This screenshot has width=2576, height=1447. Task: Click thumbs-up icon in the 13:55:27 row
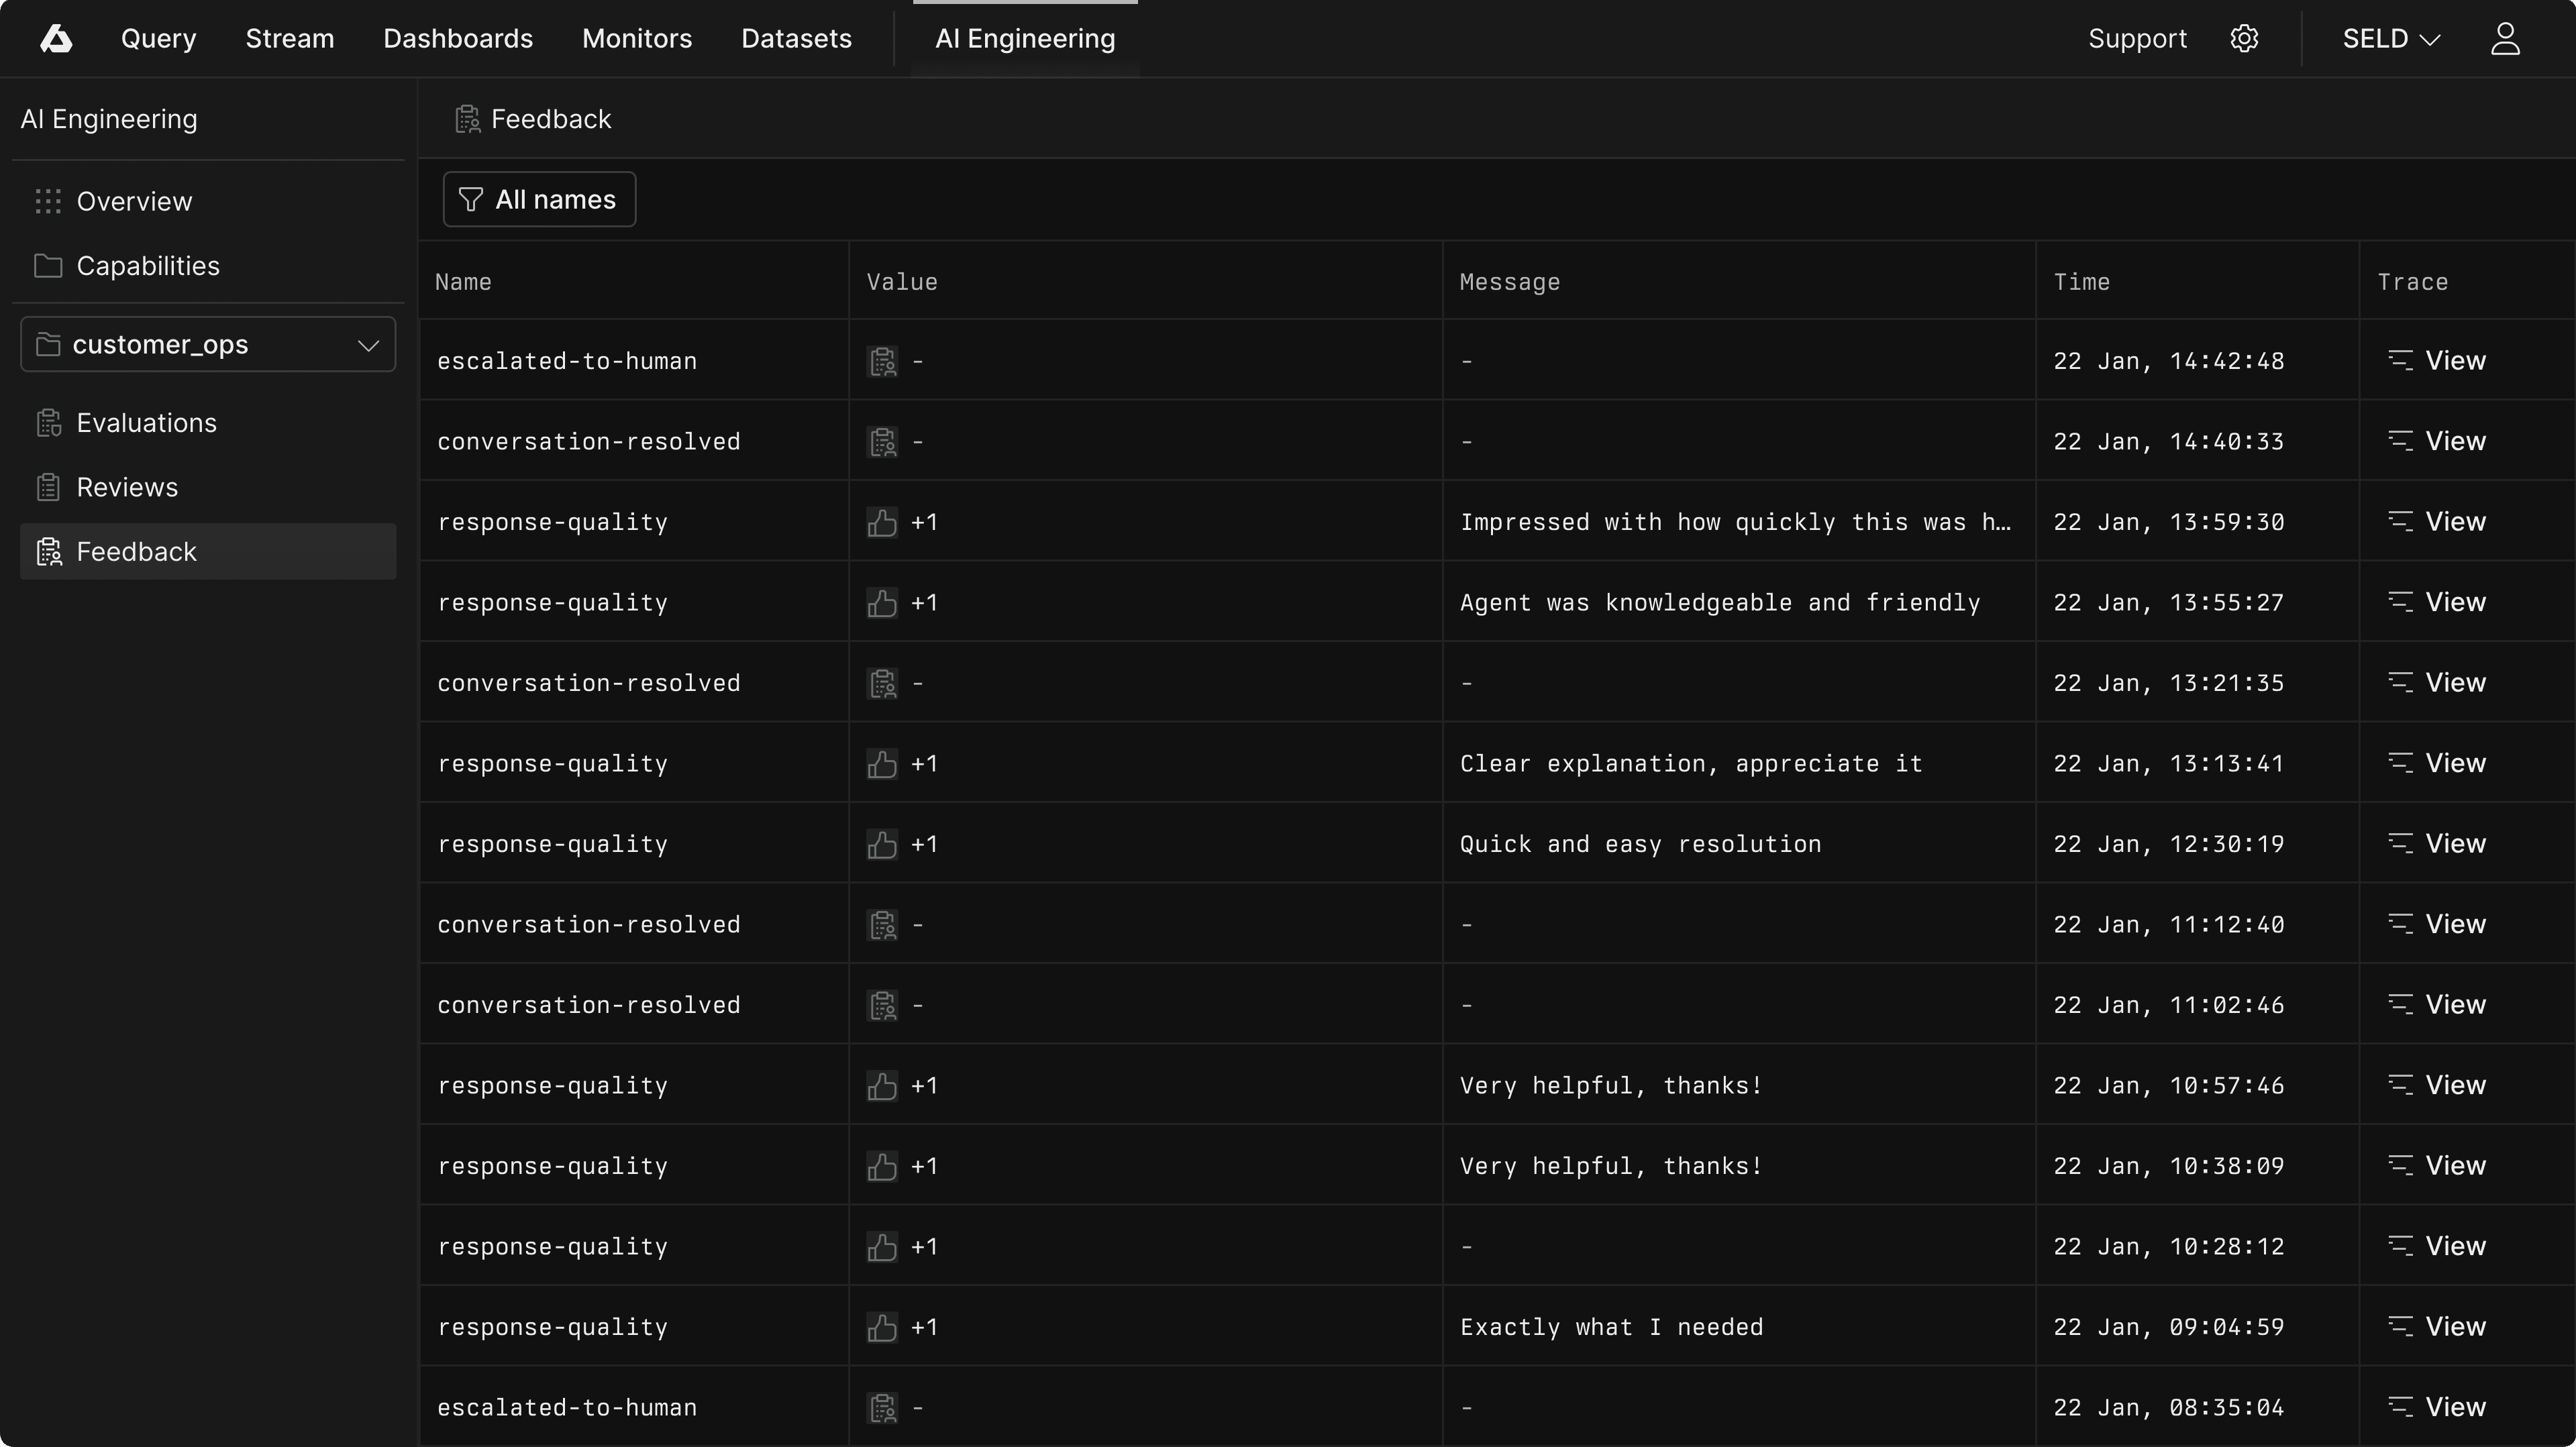(882, 603)
